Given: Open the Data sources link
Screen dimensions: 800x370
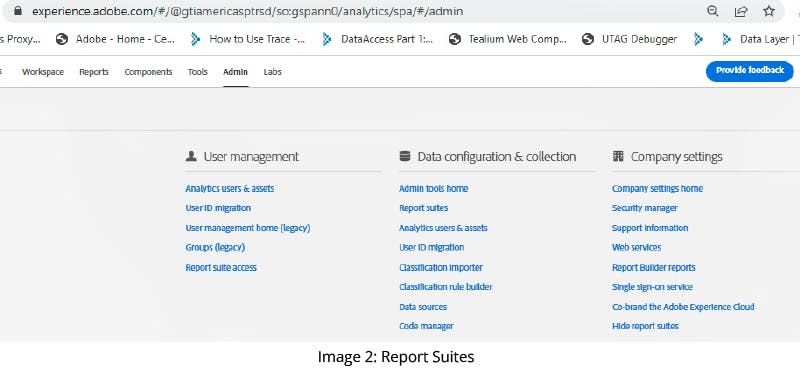Looking at the screenshot, I should pos(423,307).
